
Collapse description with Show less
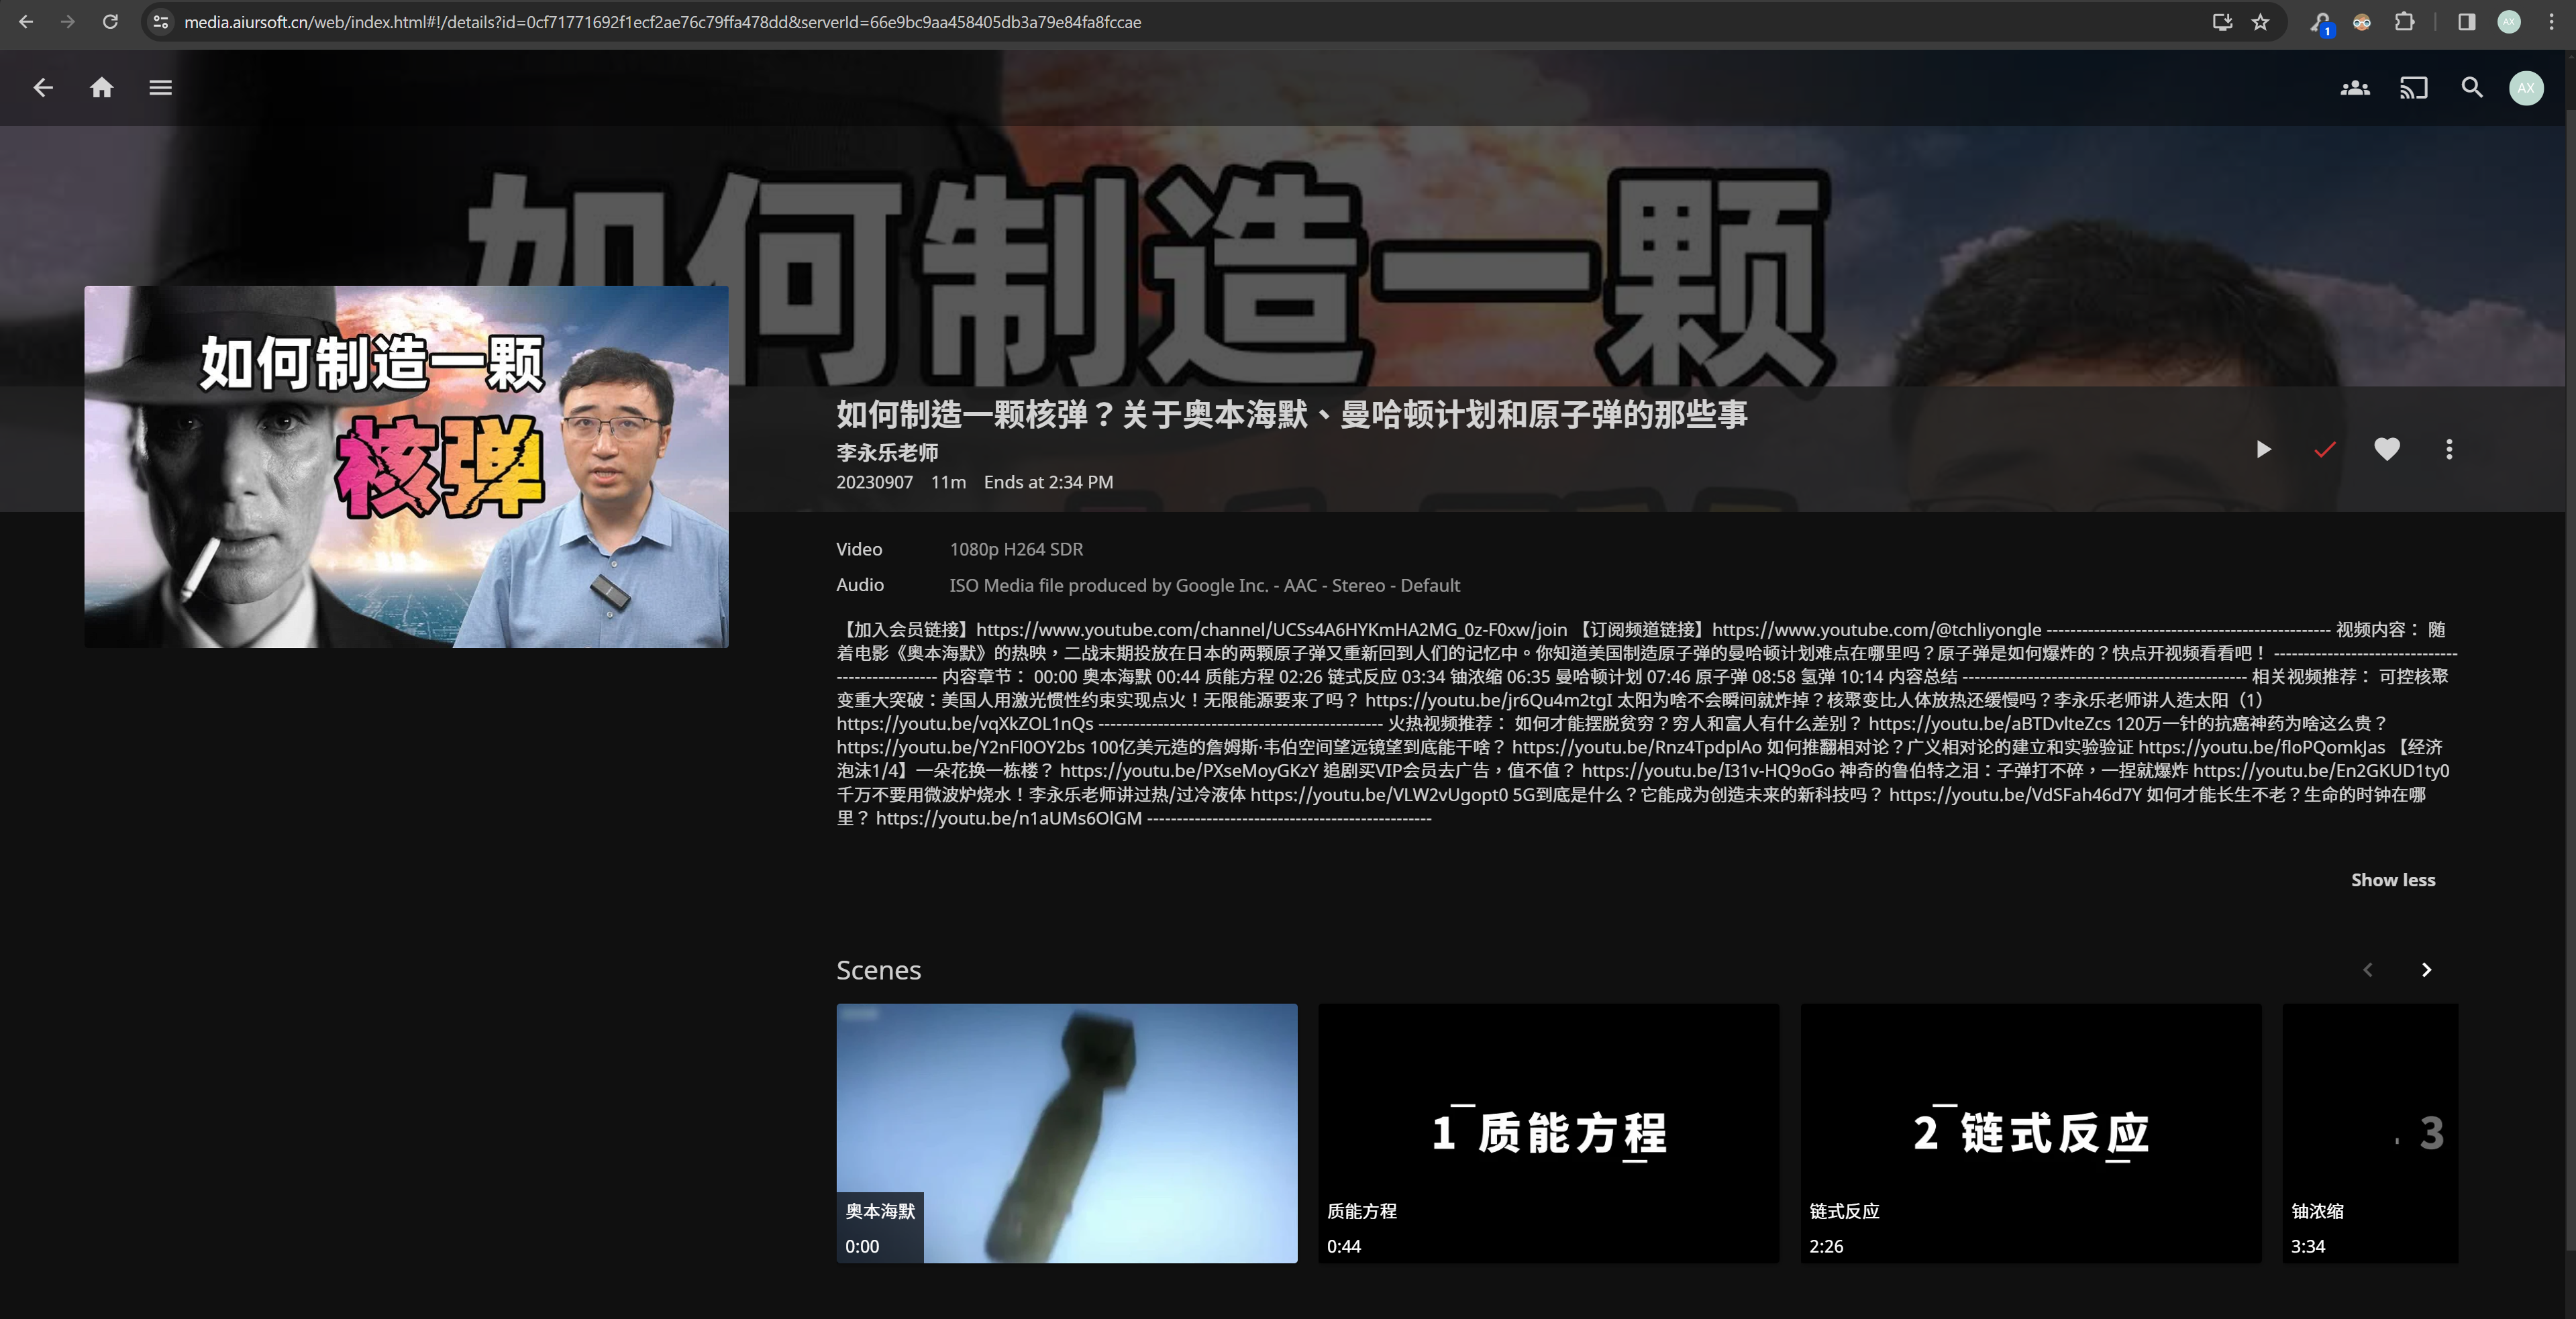click(x=2392, y=880)
